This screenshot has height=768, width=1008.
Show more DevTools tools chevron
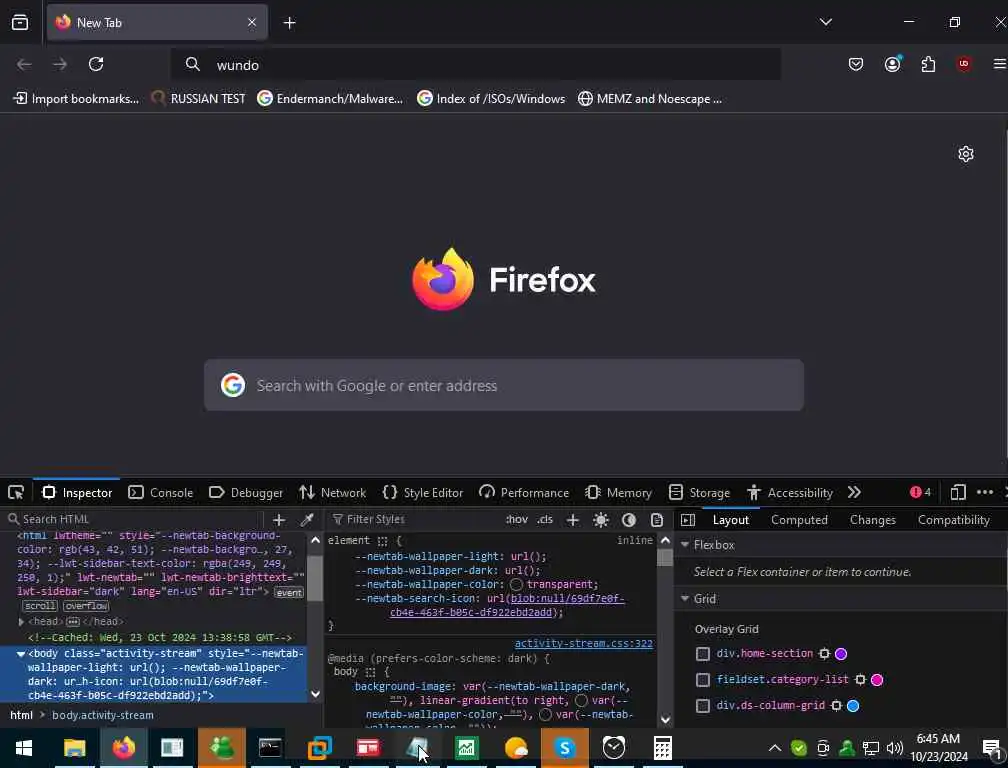pyautogui.click(x=854, y=492)
